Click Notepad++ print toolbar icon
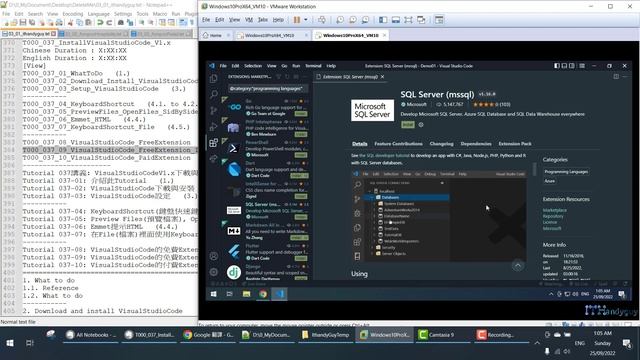Image resolution: width=640 pixels, height=360 pixels. point(59,22)
